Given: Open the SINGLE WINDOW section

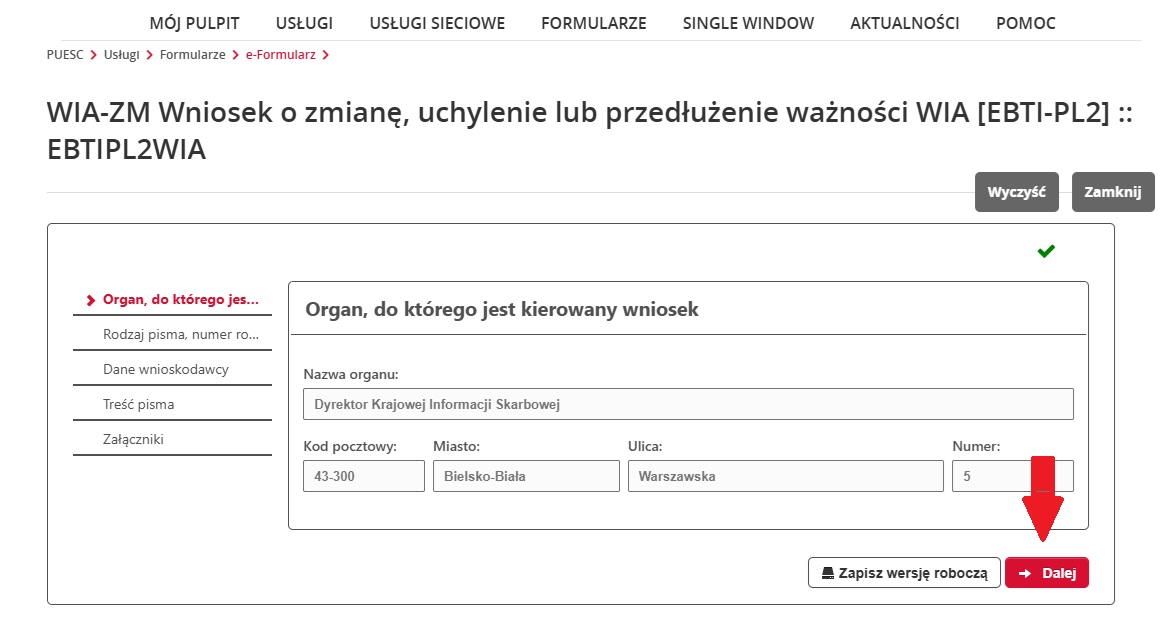Looking at the screenshot, I should tap(747, 22).
